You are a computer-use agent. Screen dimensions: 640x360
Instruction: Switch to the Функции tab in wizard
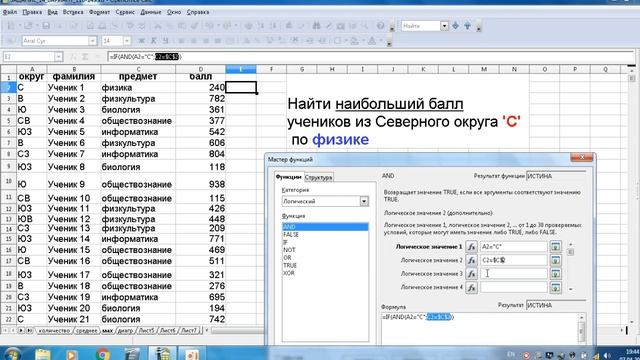point(289,177)
